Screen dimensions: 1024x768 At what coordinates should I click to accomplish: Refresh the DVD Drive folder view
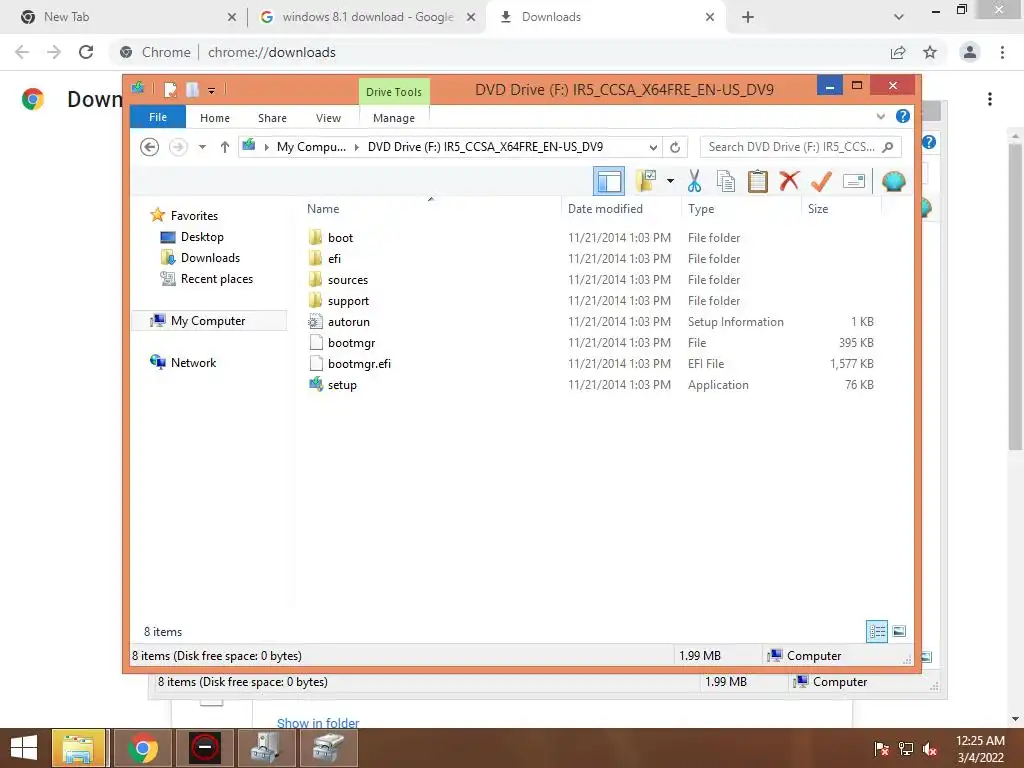675,148
